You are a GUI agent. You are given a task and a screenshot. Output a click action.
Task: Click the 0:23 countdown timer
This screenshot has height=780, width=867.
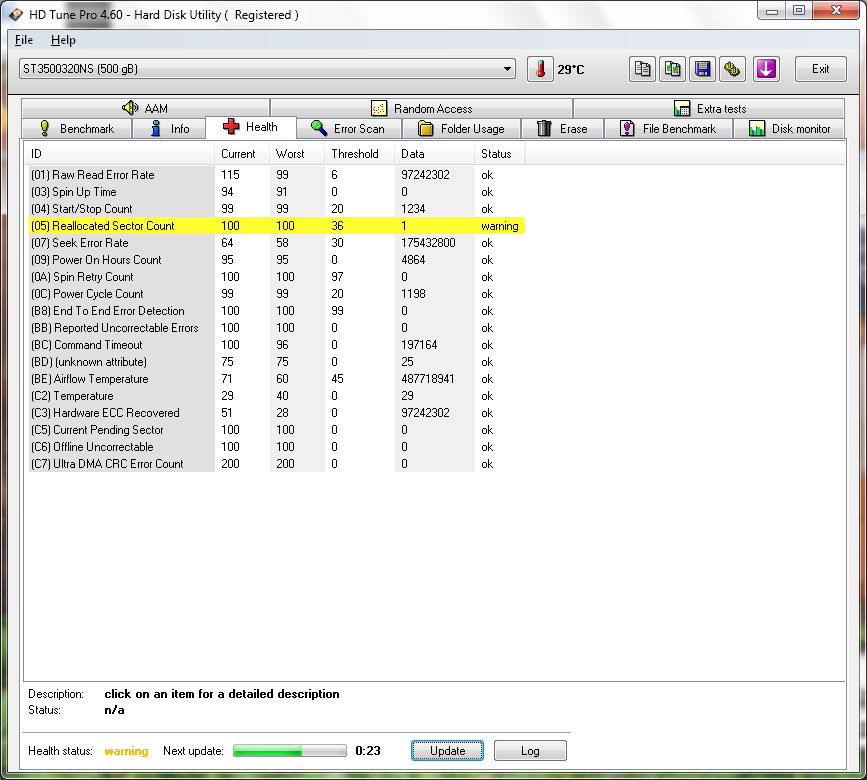(x=368, y=751)
